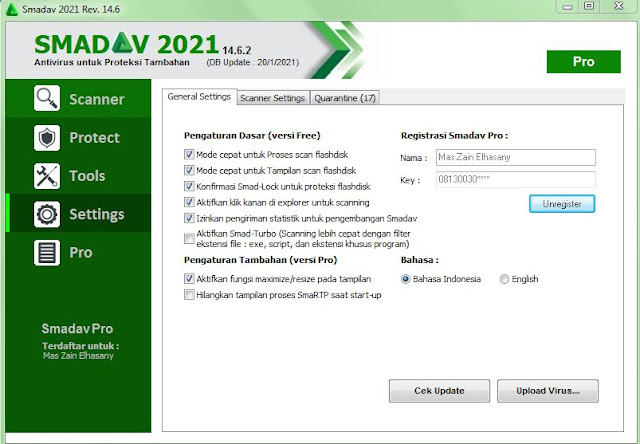The width and height of the screenshot is (640, 444).
Task: Click the Key input field
Action: click(516, 180)
